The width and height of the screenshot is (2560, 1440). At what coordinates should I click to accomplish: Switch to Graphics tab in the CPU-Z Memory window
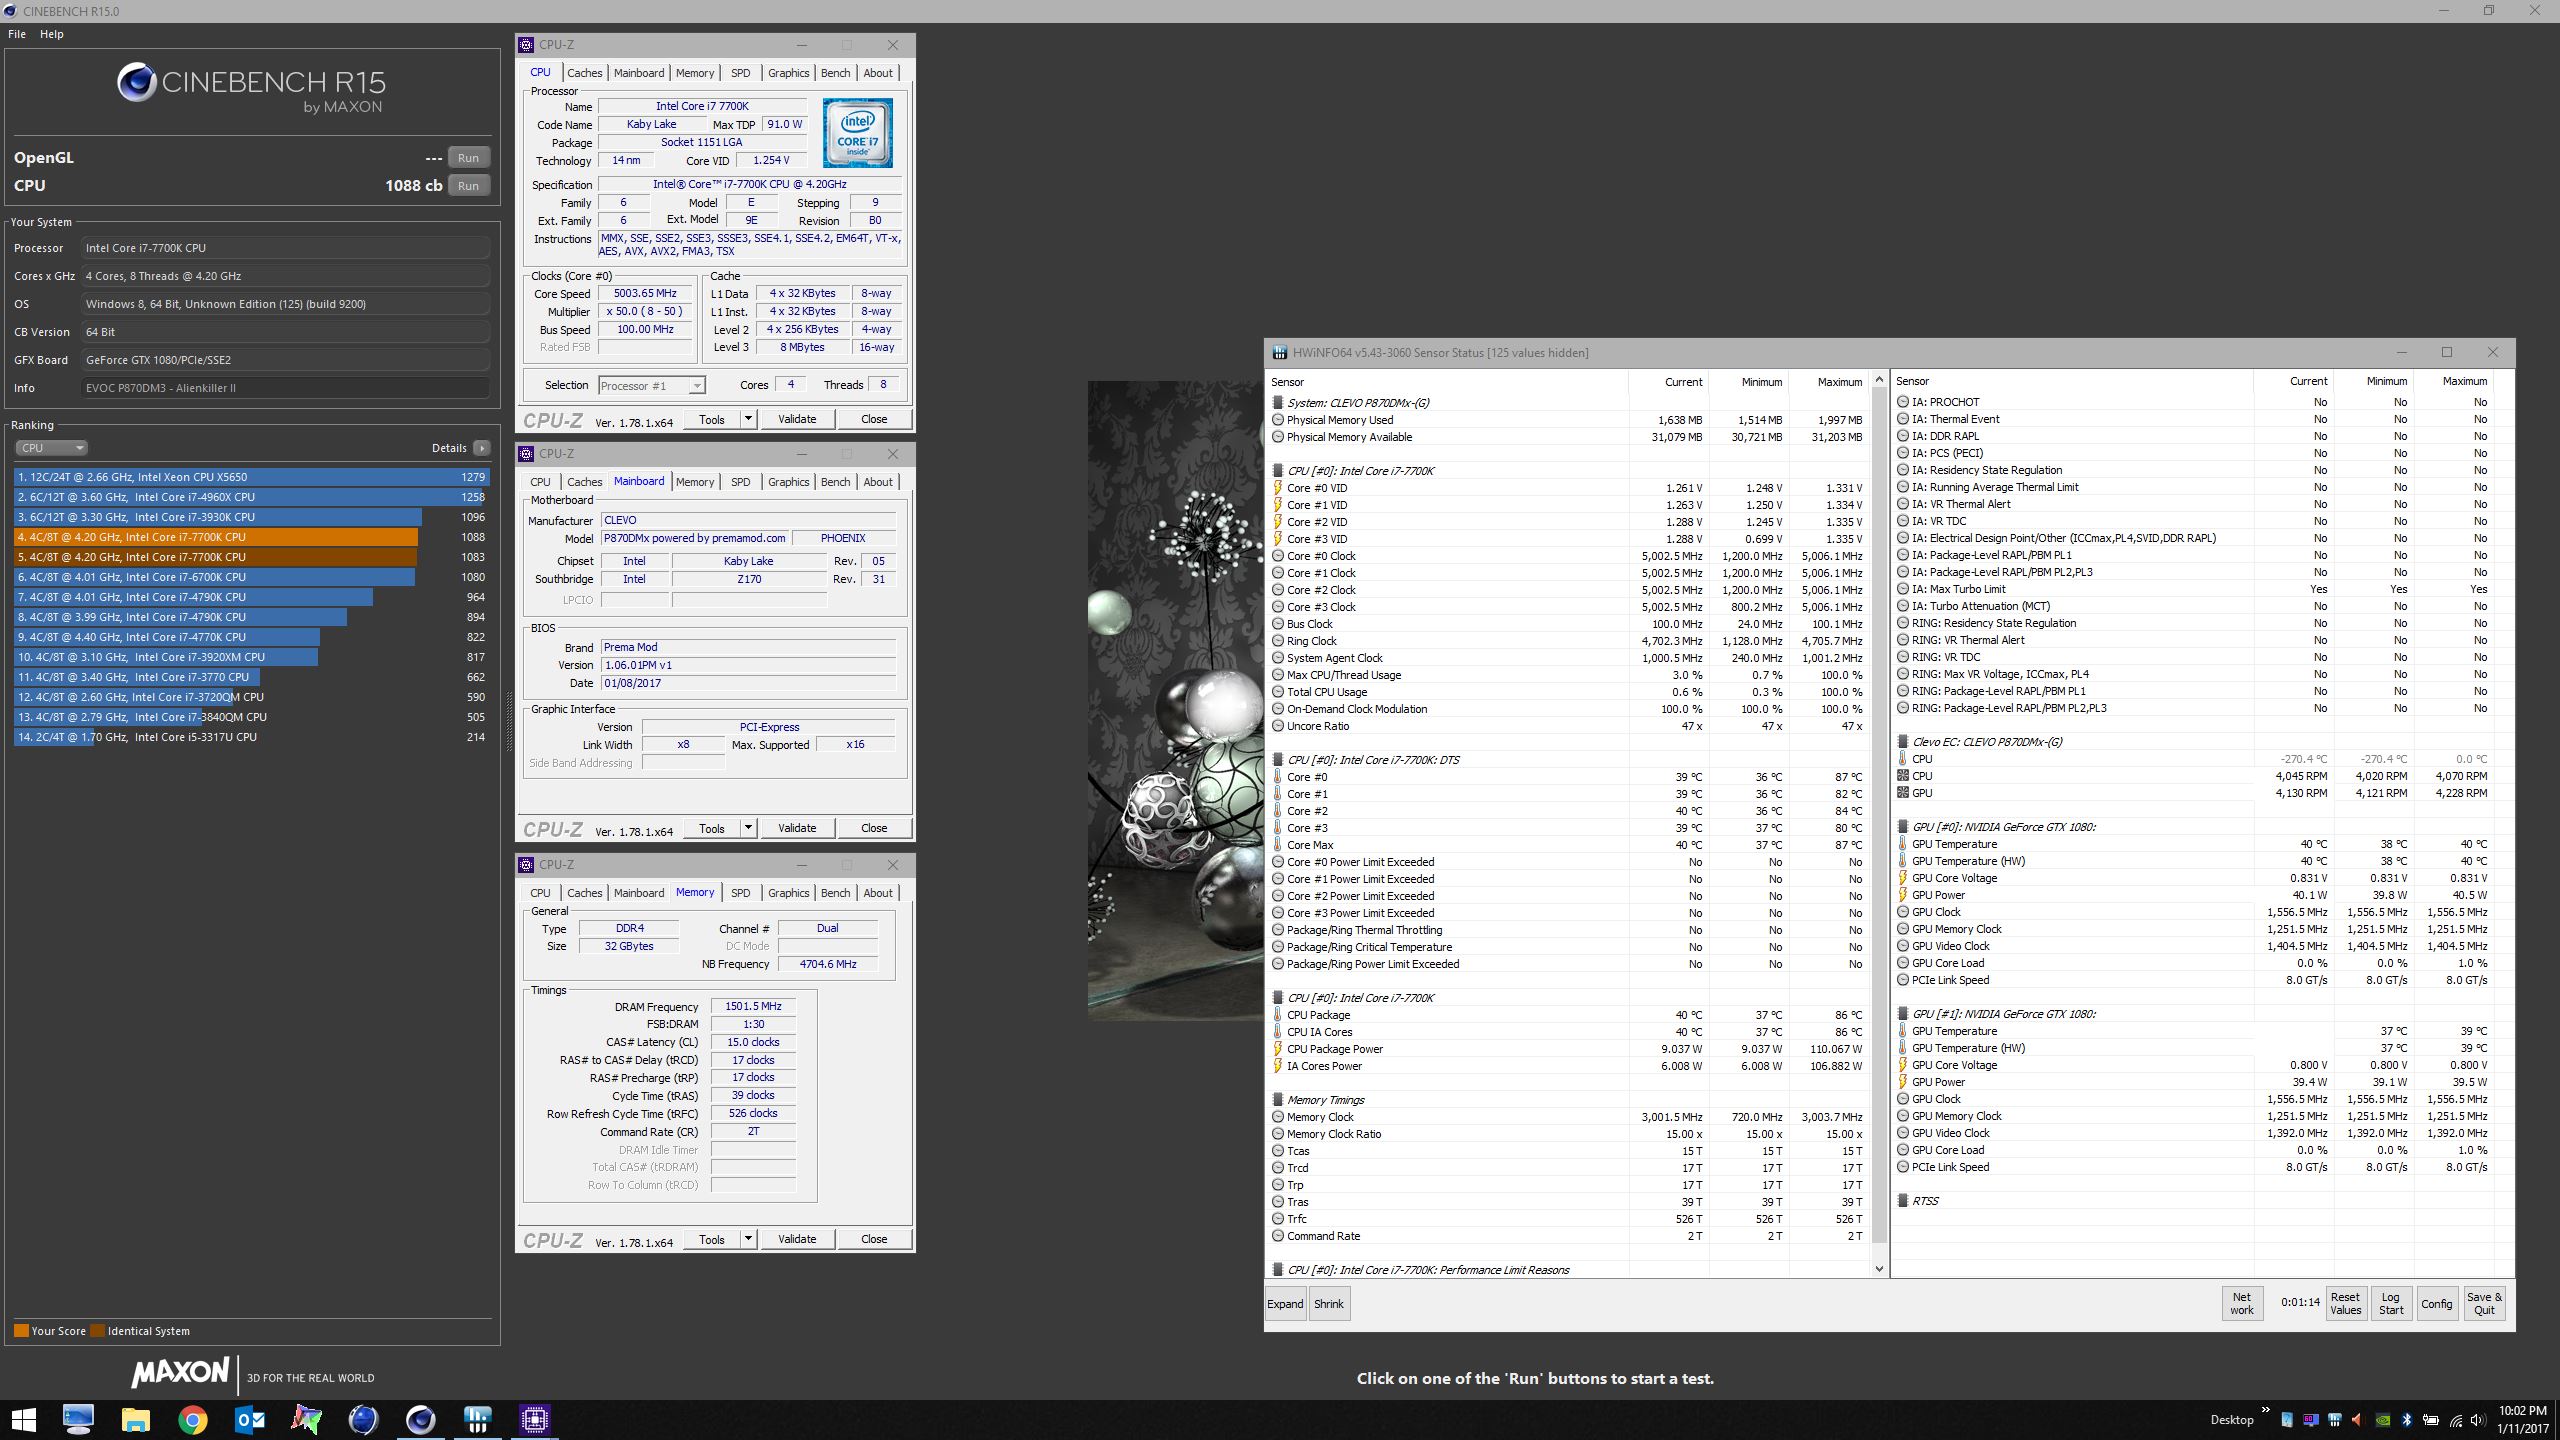click(x=788, y=893)
